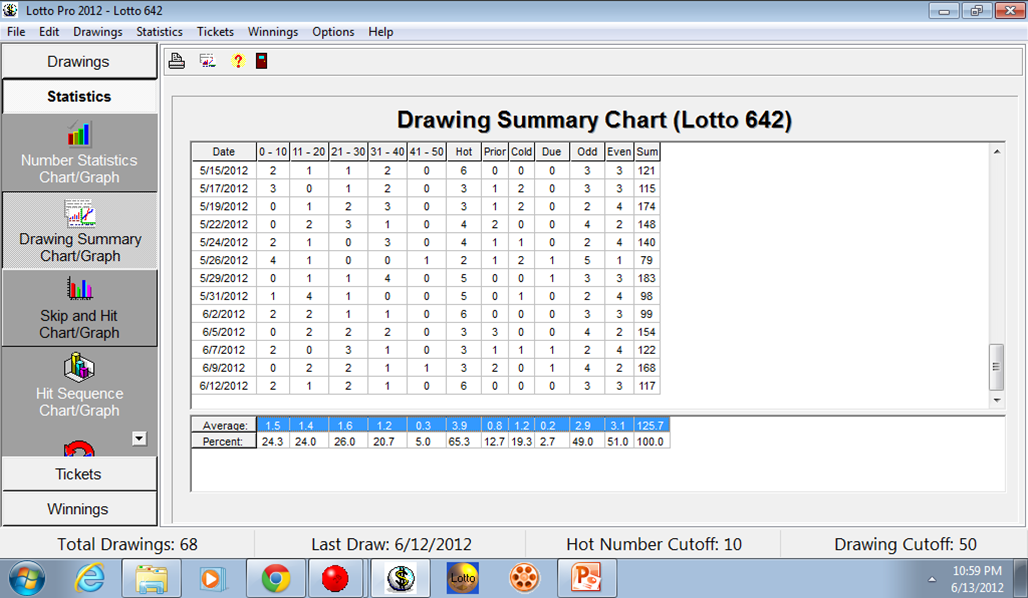Click the 5/26/2012 date cell
Image resolution: width=1028 pixels, height=598 pixels.
(x=224, y=260)
